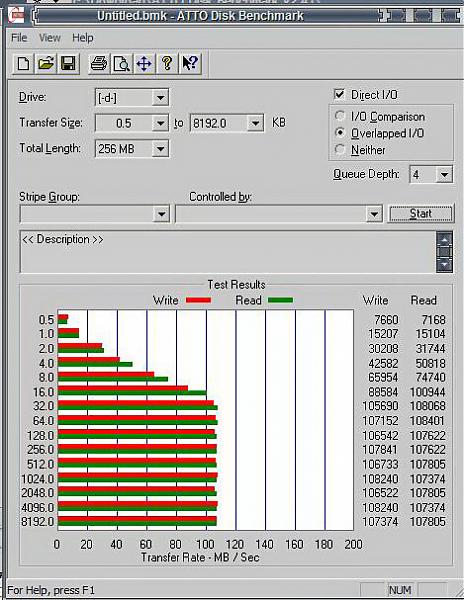Expand the Stripe Group dropdown
464x600 pixels.
[x=161, y=214]
